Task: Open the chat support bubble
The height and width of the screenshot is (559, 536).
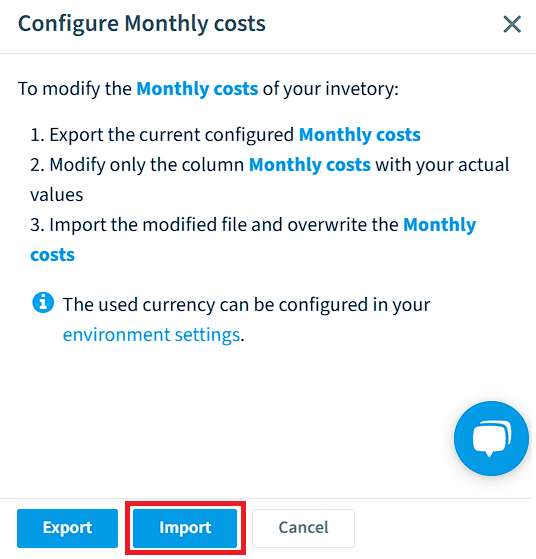Action: (x=491, y=438)
